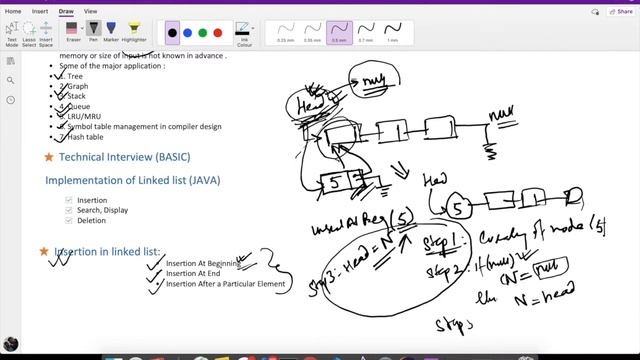Click the LRU/MRU list item

[x=84, y=116]
